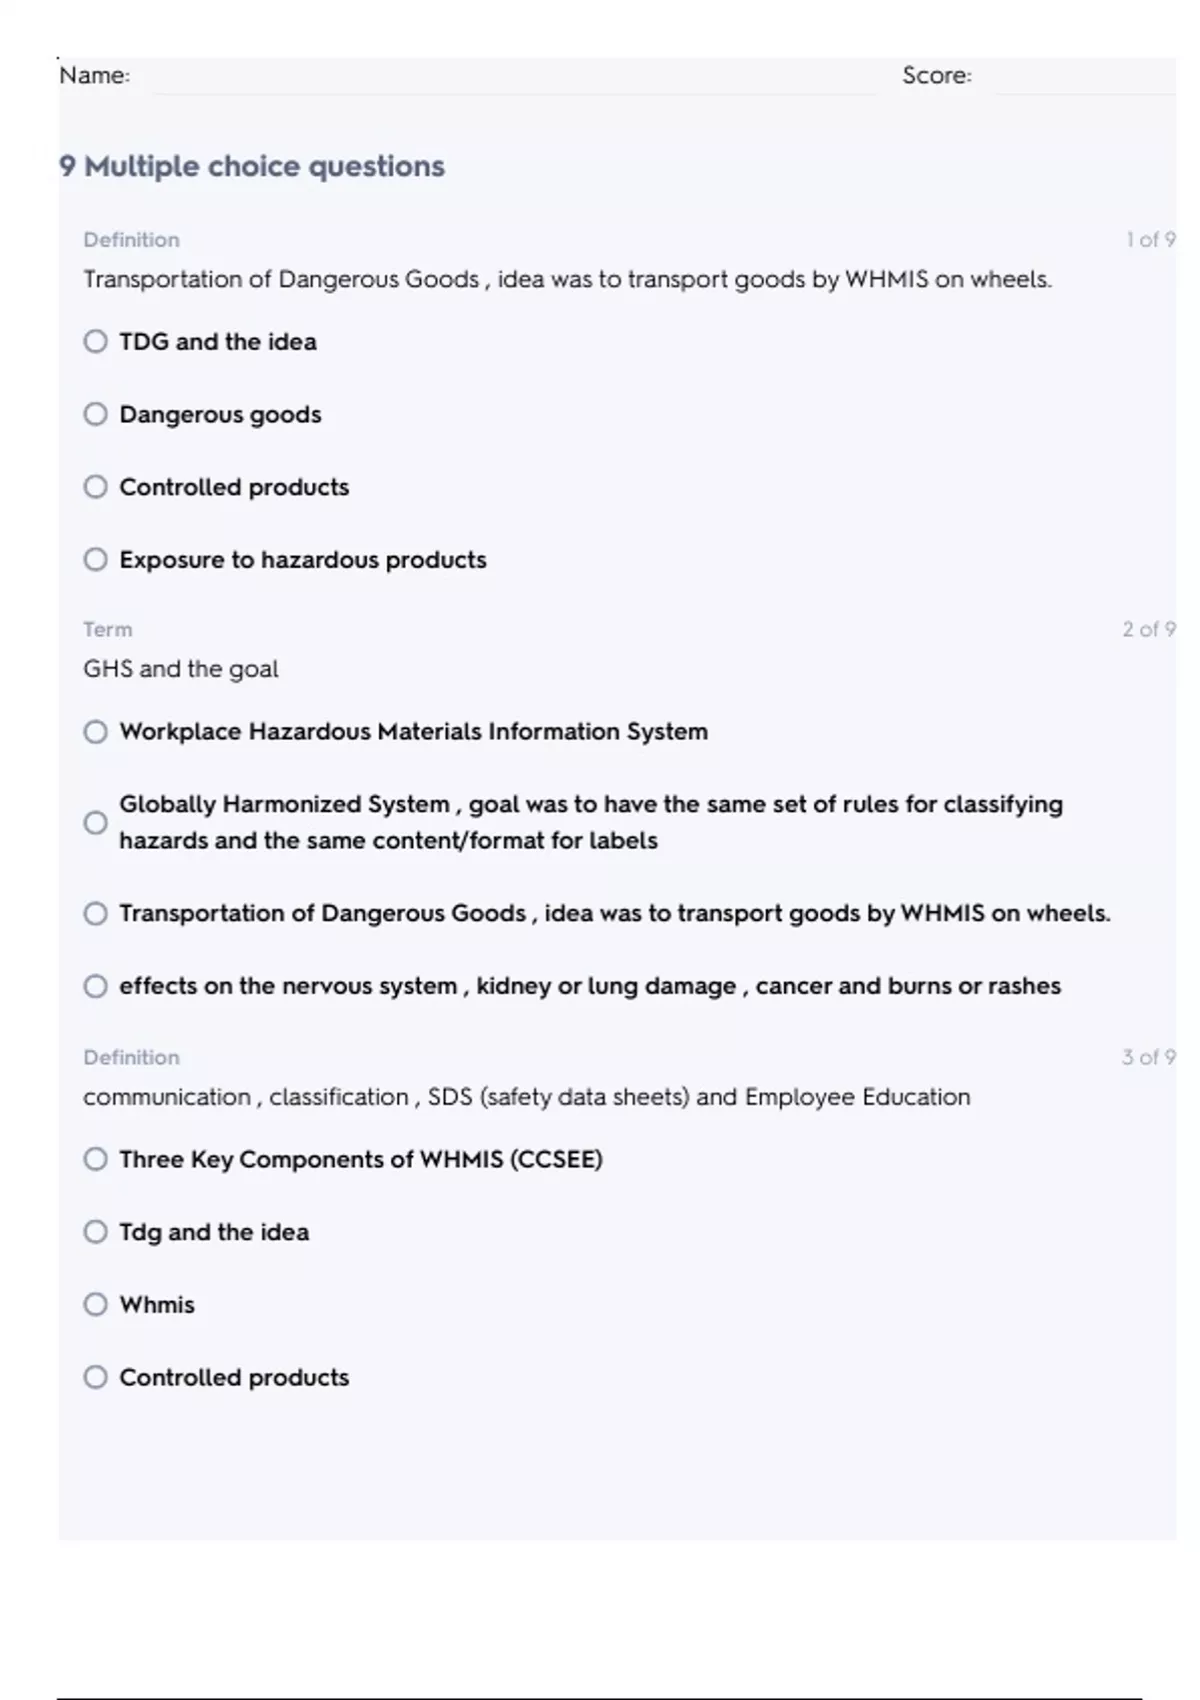Select 'effects on the nervous system' option

click(x=95, y=986)
